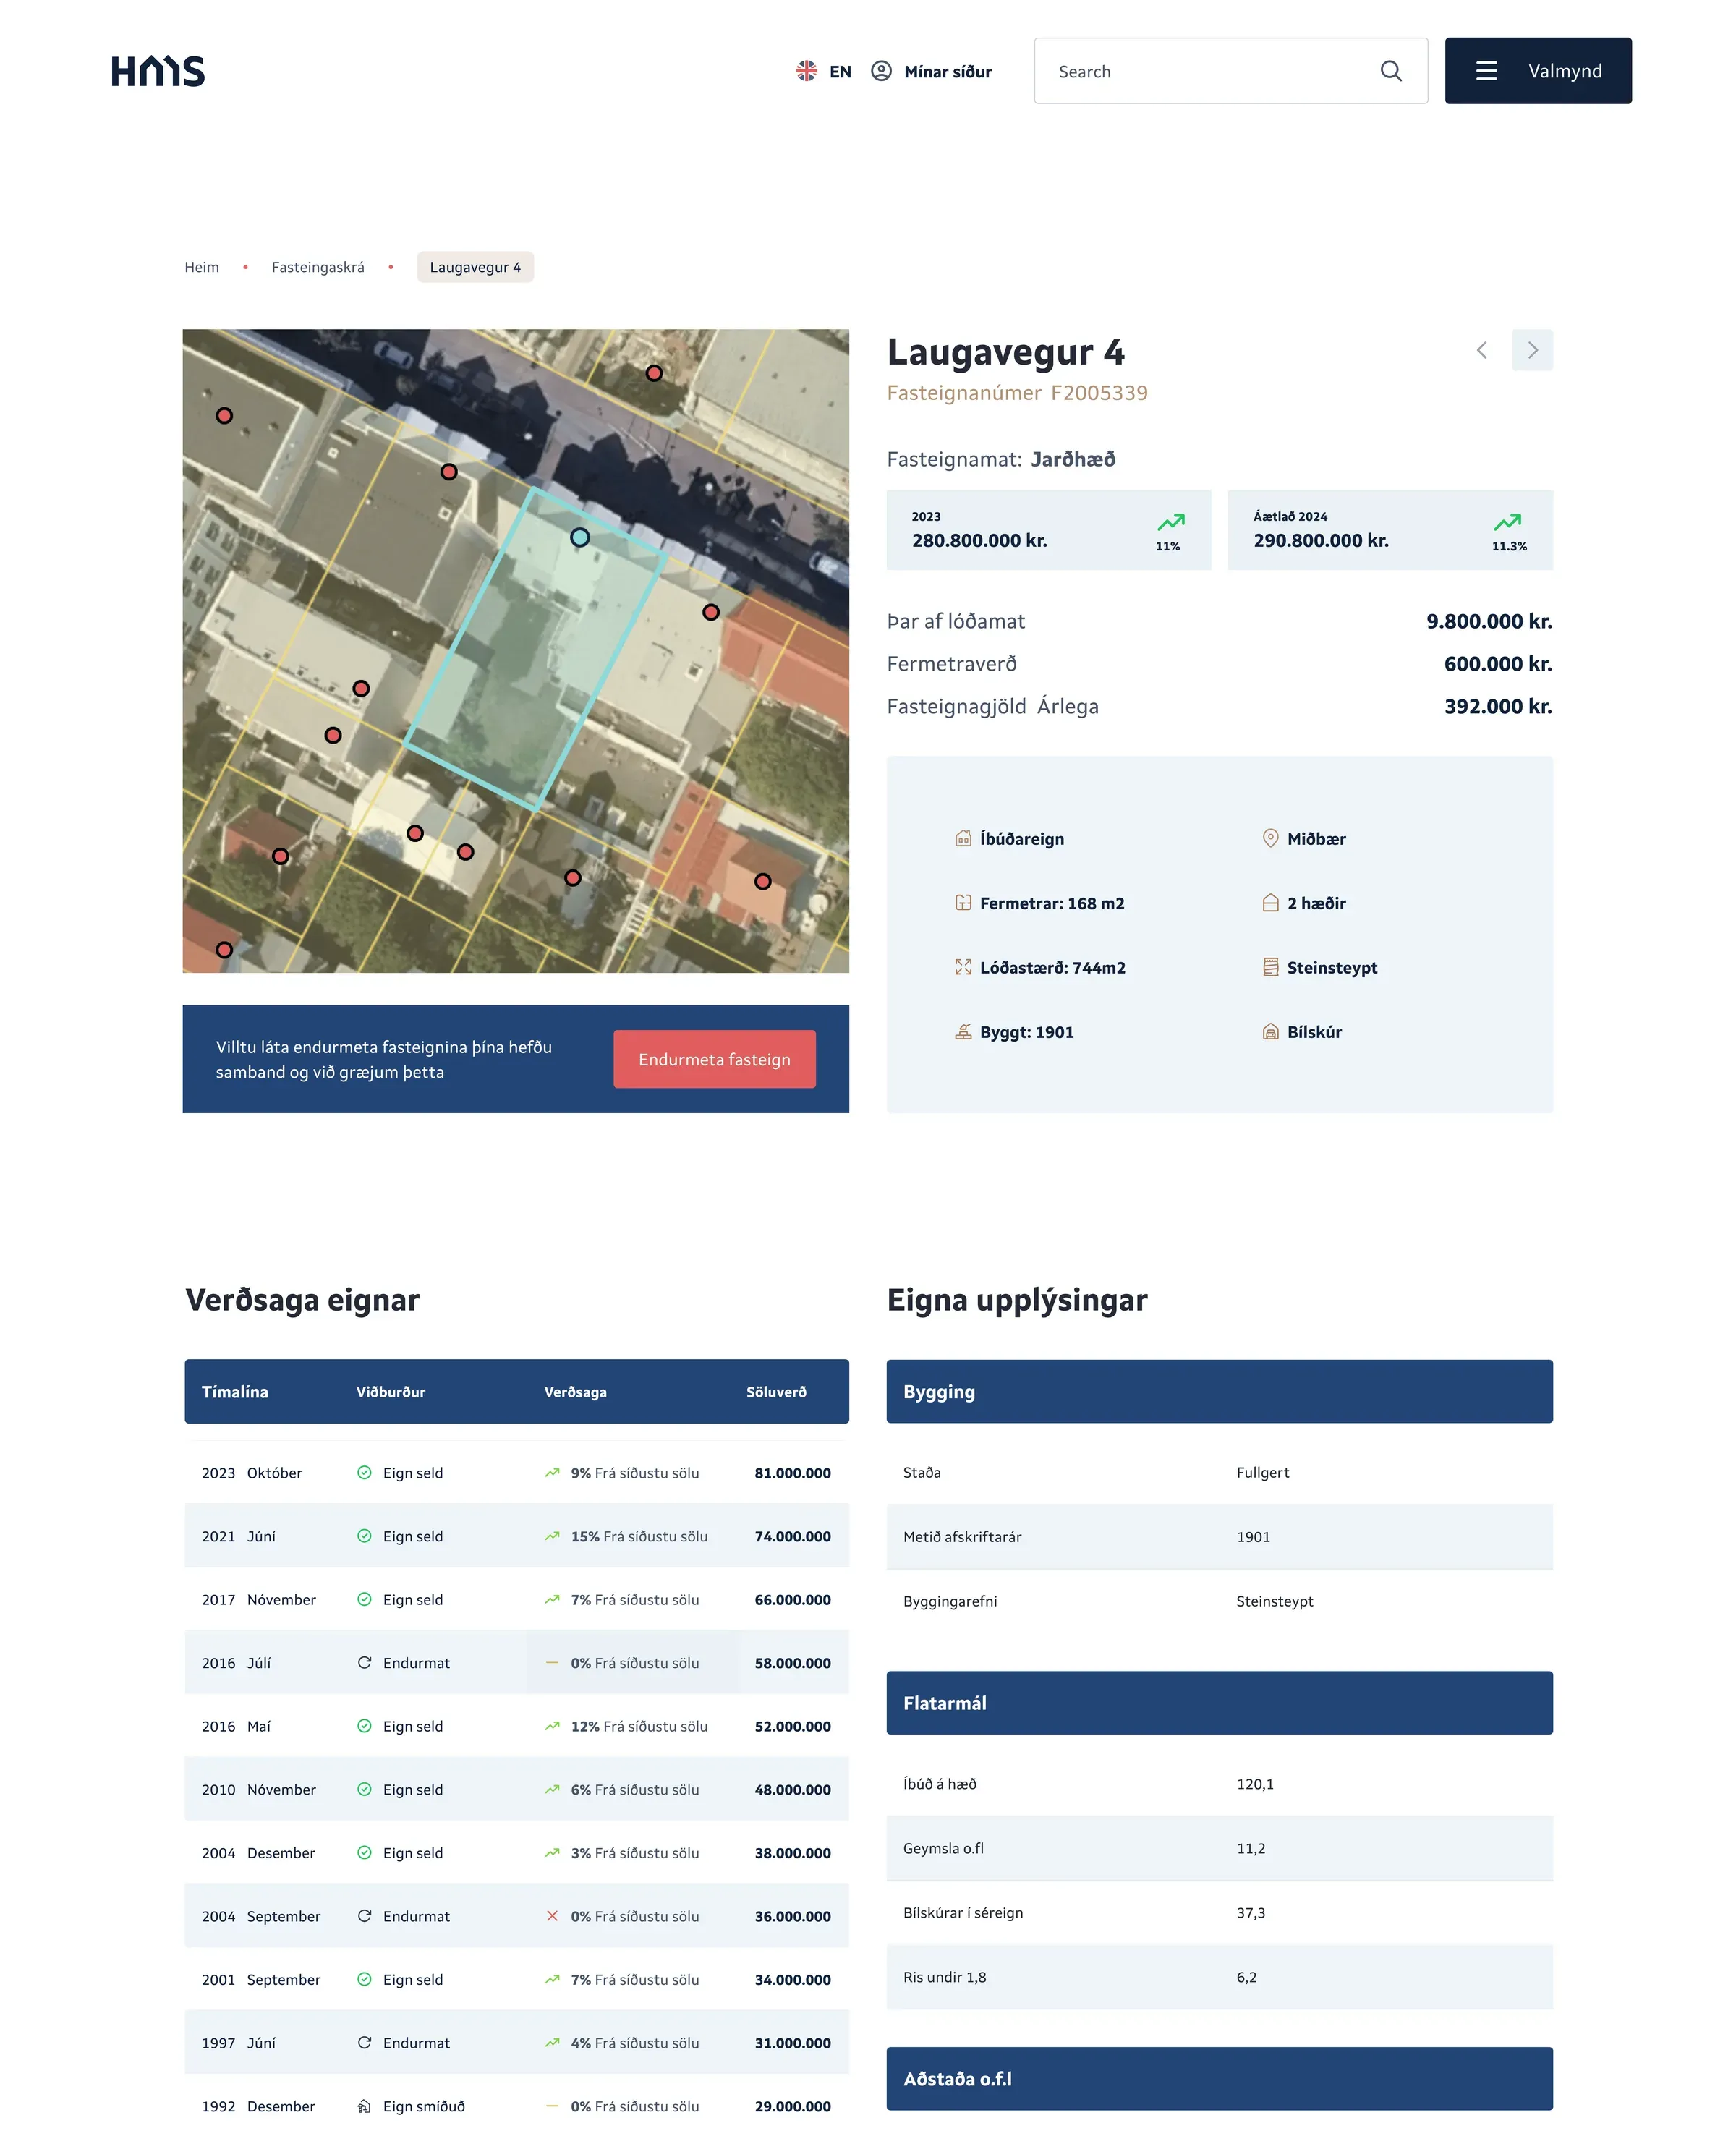Click the Áætlað 2024 valuation card

click(x=1390, y=530)
